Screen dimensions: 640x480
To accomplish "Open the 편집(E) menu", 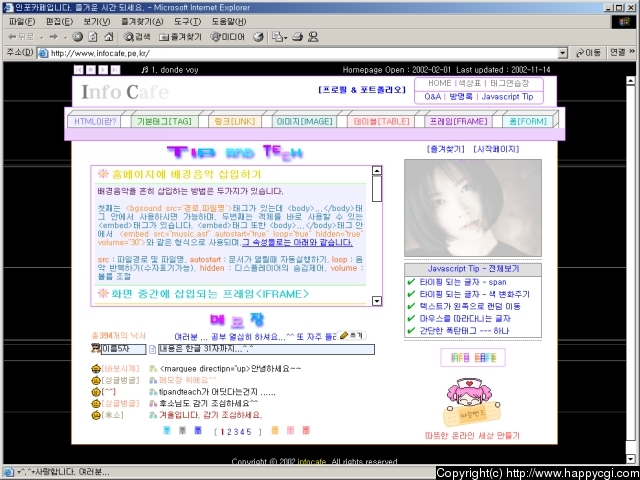I will click(x=59, y=22).
